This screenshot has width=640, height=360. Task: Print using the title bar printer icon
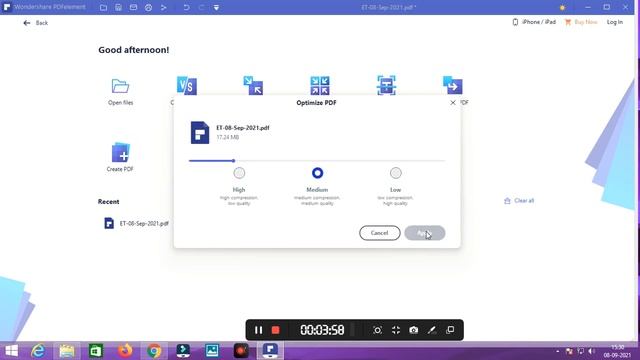[149, 7]
